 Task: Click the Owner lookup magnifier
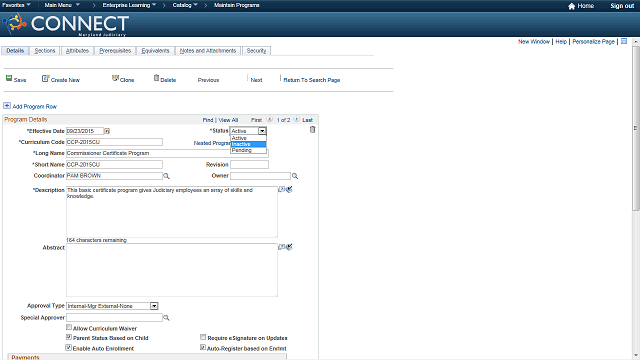coord(295,176)
